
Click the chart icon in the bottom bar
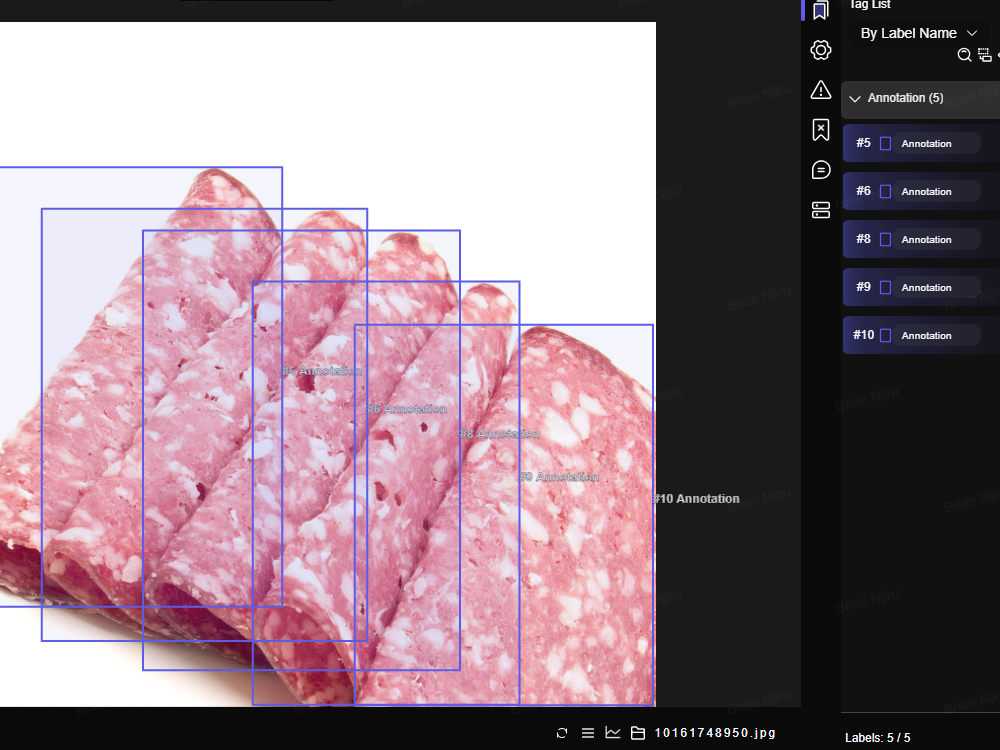(613, 733)
